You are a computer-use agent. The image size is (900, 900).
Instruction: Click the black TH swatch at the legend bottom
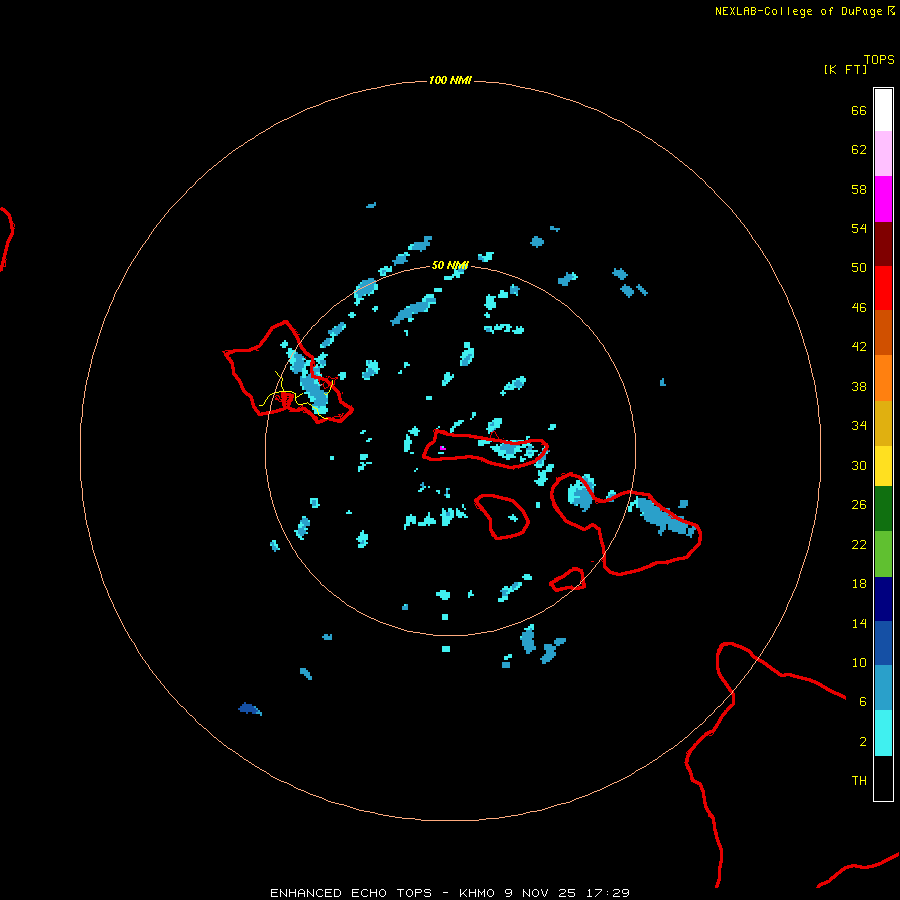point(883,778)
